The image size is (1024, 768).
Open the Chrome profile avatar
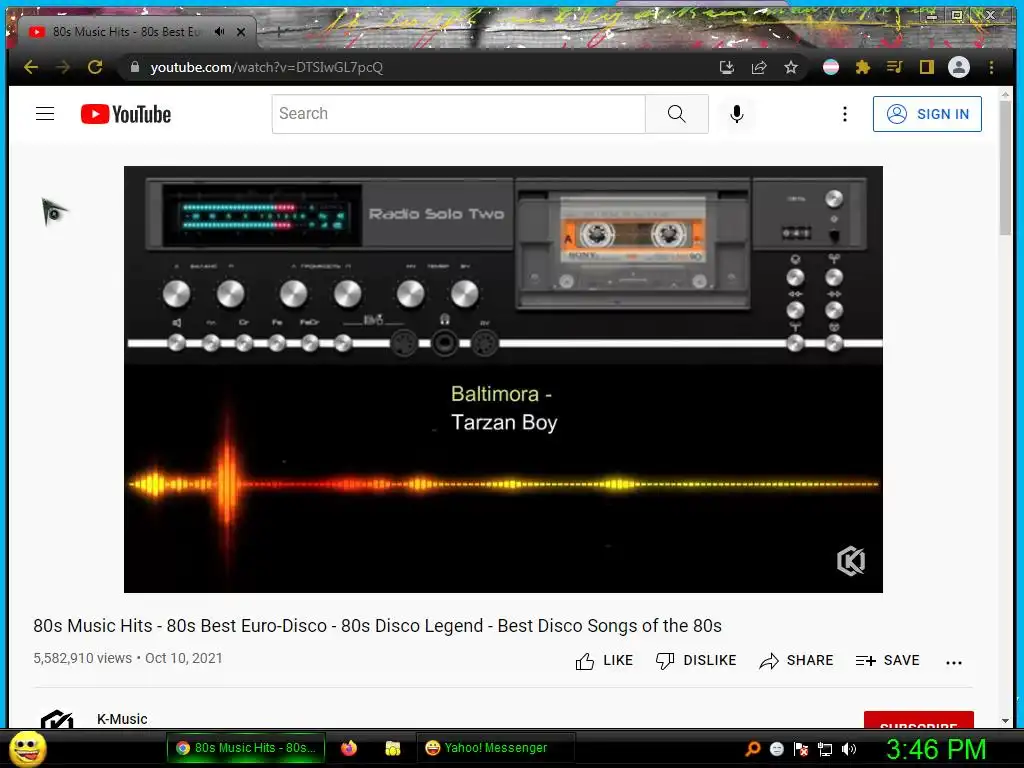pos(959,67)
